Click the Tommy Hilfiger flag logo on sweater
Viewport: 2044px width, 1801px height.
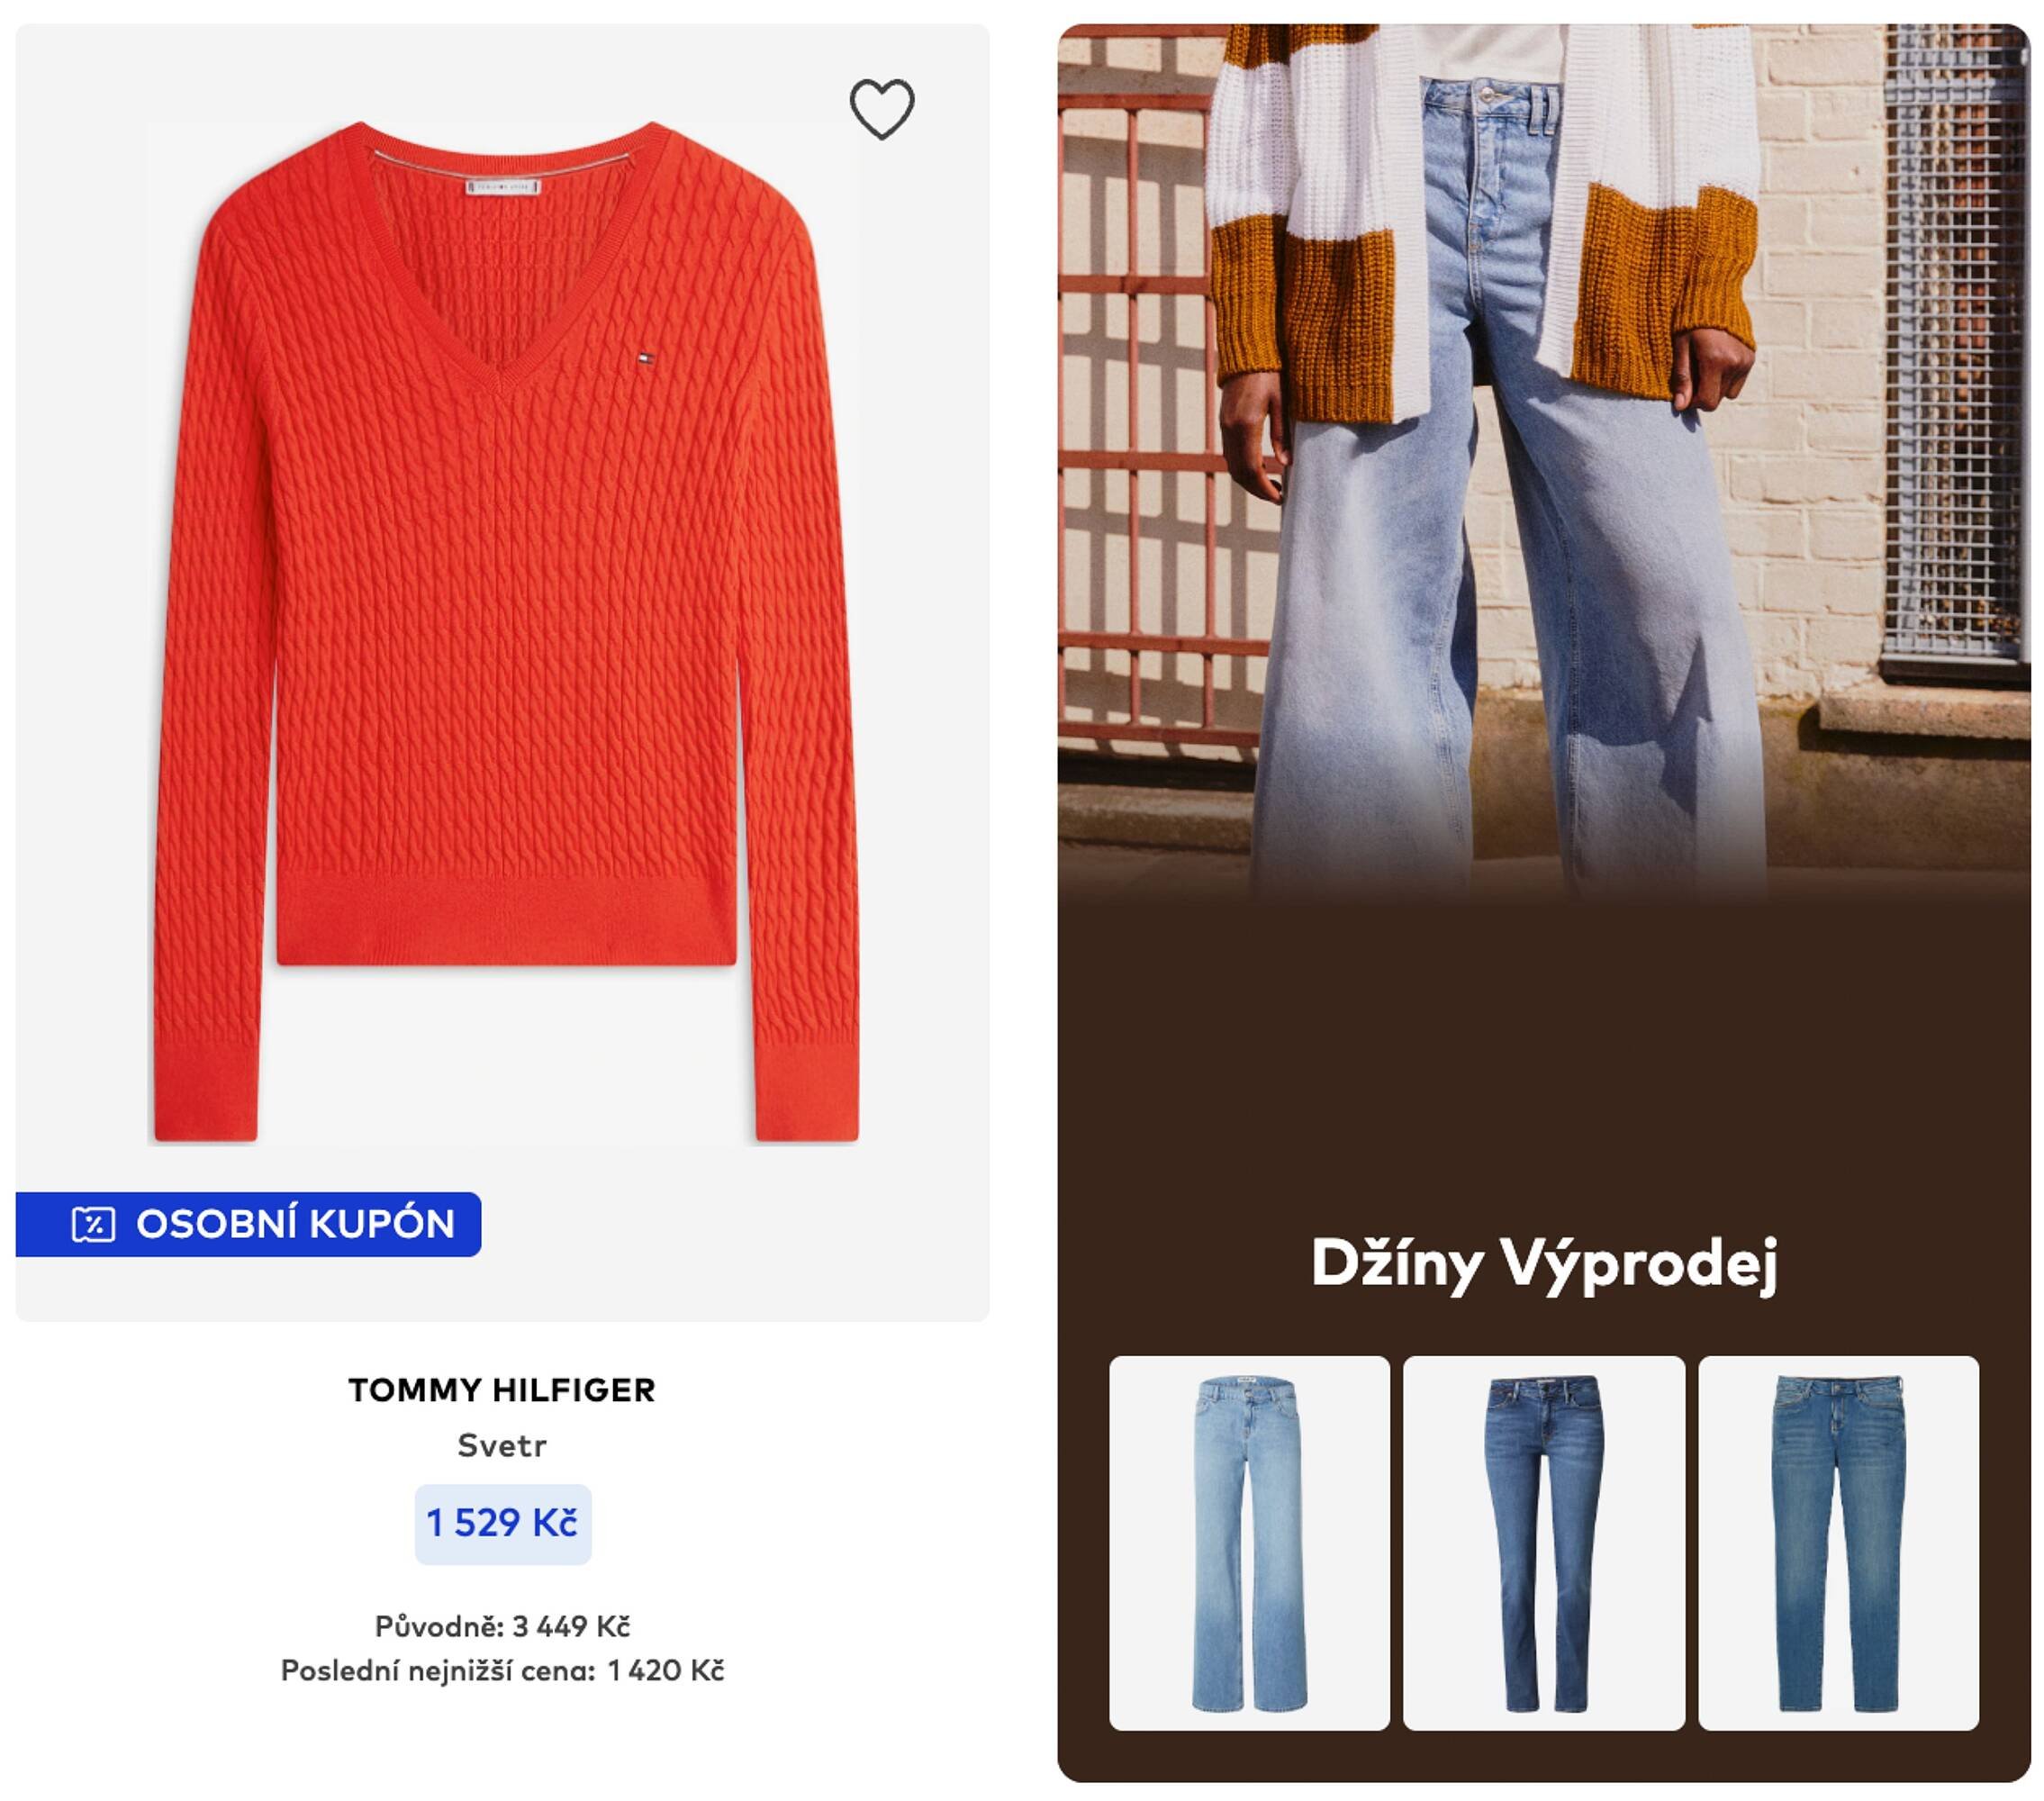tap(636, 357)
